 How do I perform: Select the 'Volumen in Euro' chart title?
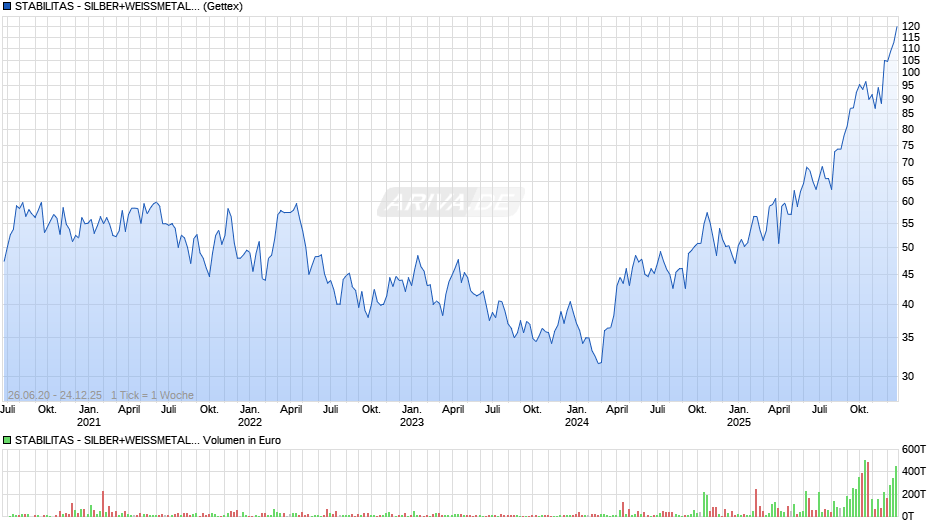click(x=147, y=440)
